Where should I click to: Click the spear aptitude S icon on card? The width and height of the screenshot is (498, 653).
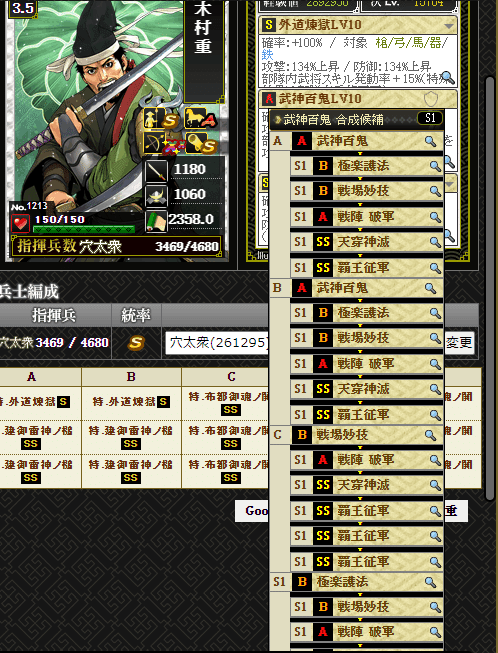click(160, 119)
